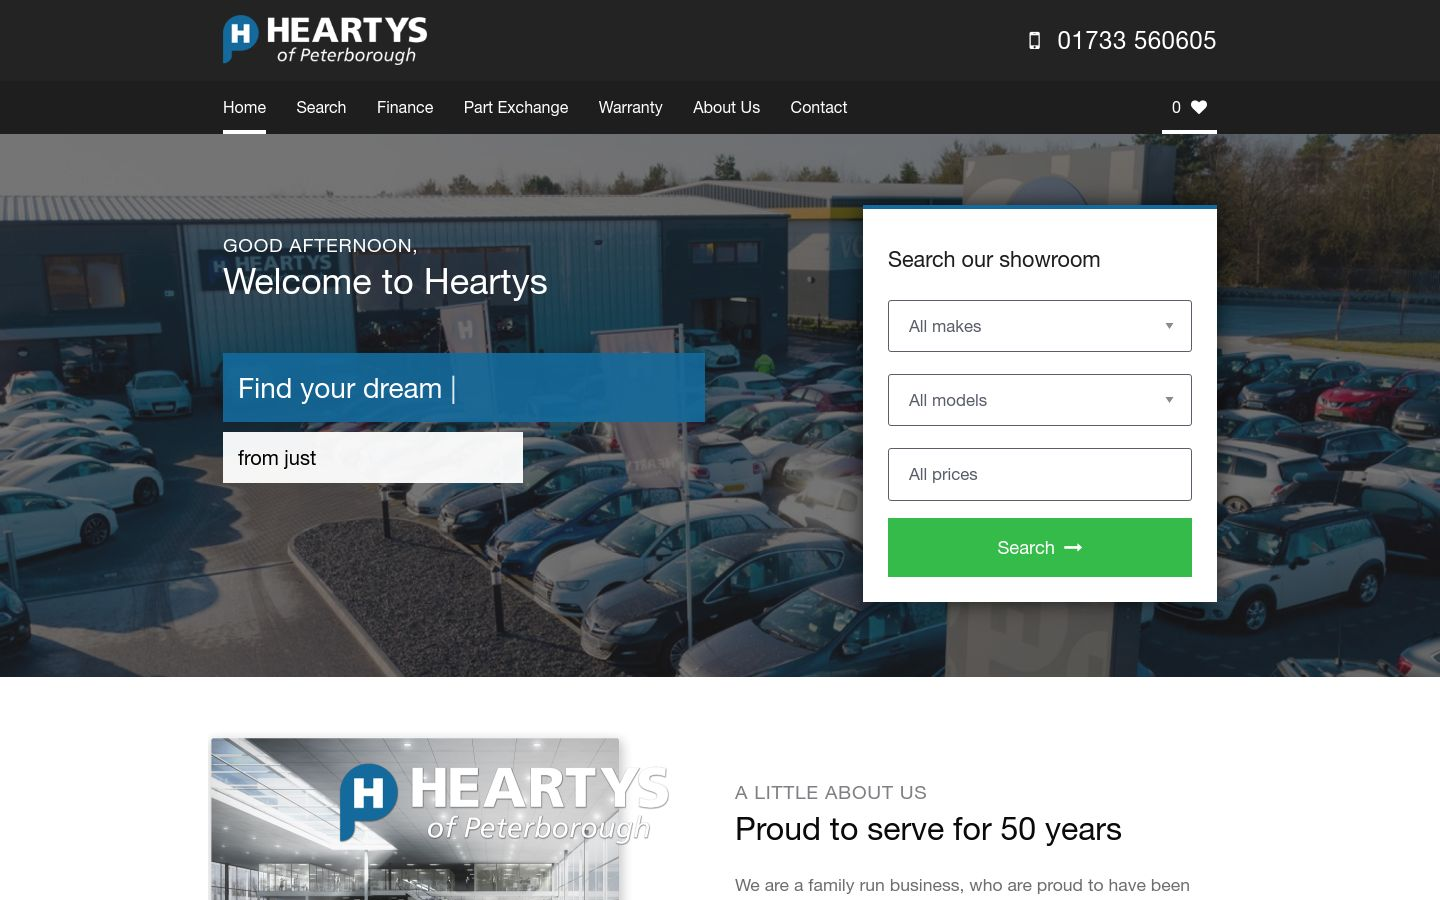The height and width of the screenshot is (900, 1440).
Task: Open the Contact page
Action: pos(819,107)
